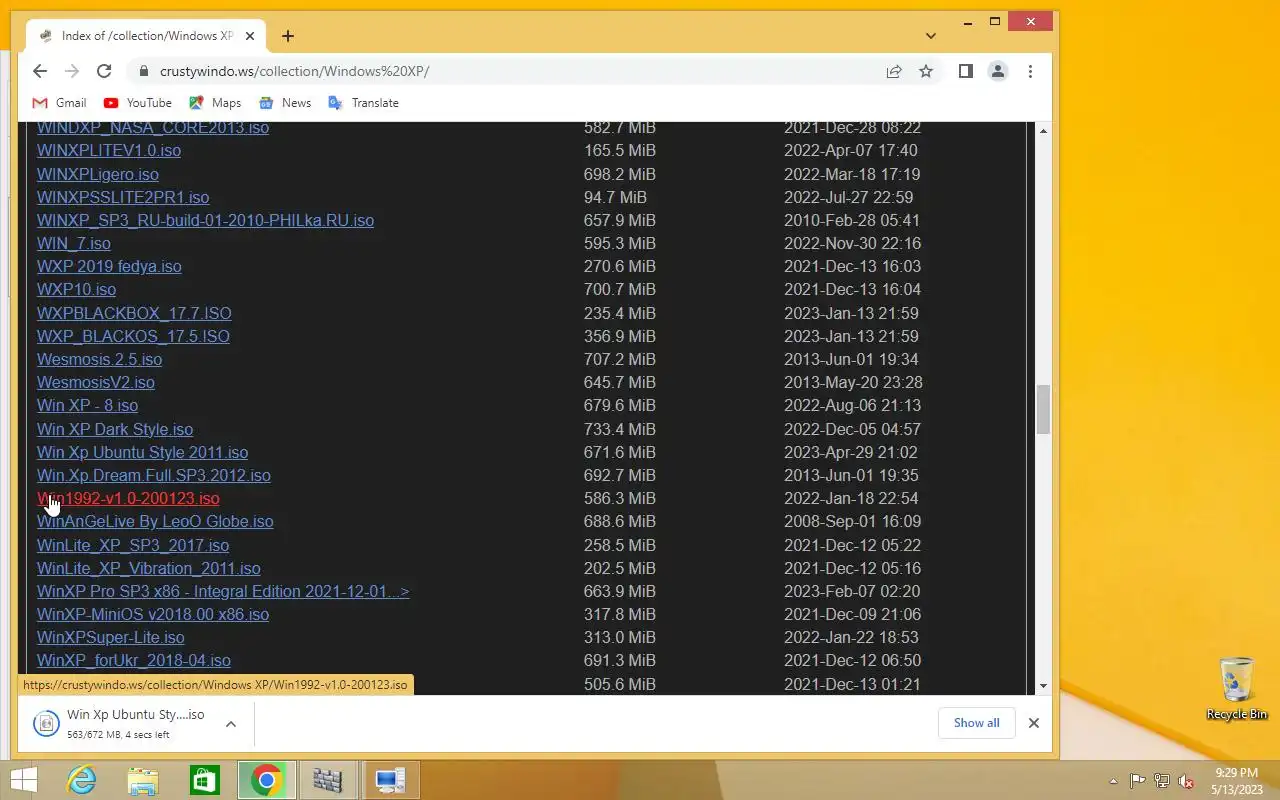
Task: Click the vertical scrollbar thumb
Action: (1043, 410)
